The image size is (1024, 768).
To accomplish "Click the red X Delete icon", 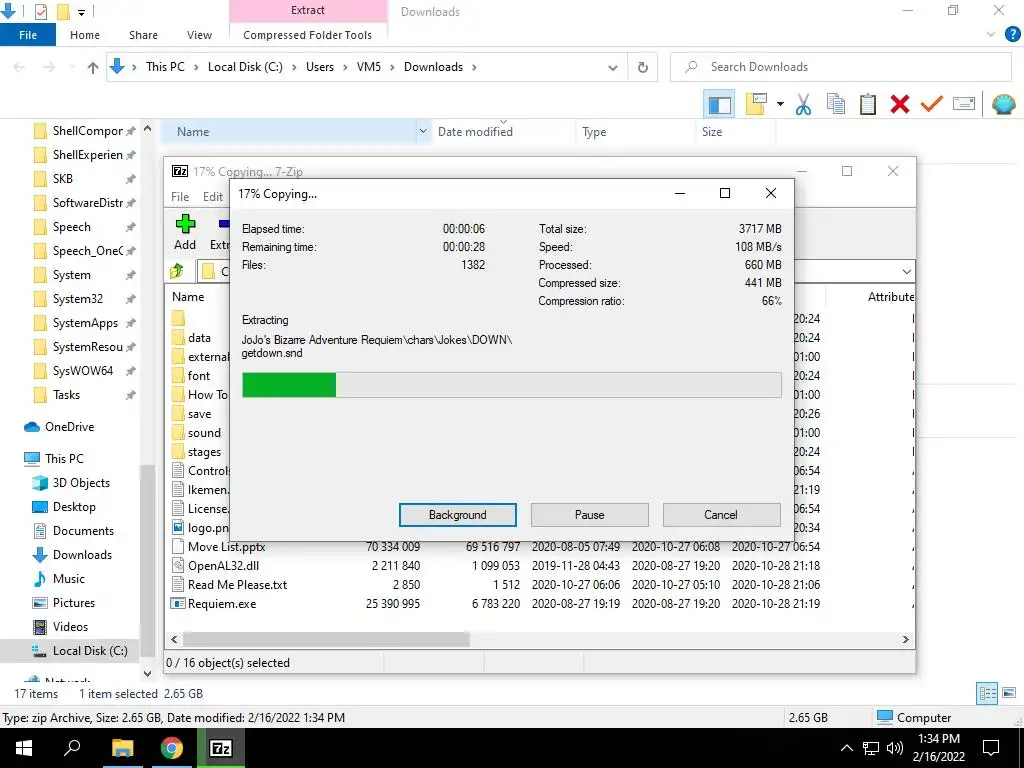I will 900,104.
